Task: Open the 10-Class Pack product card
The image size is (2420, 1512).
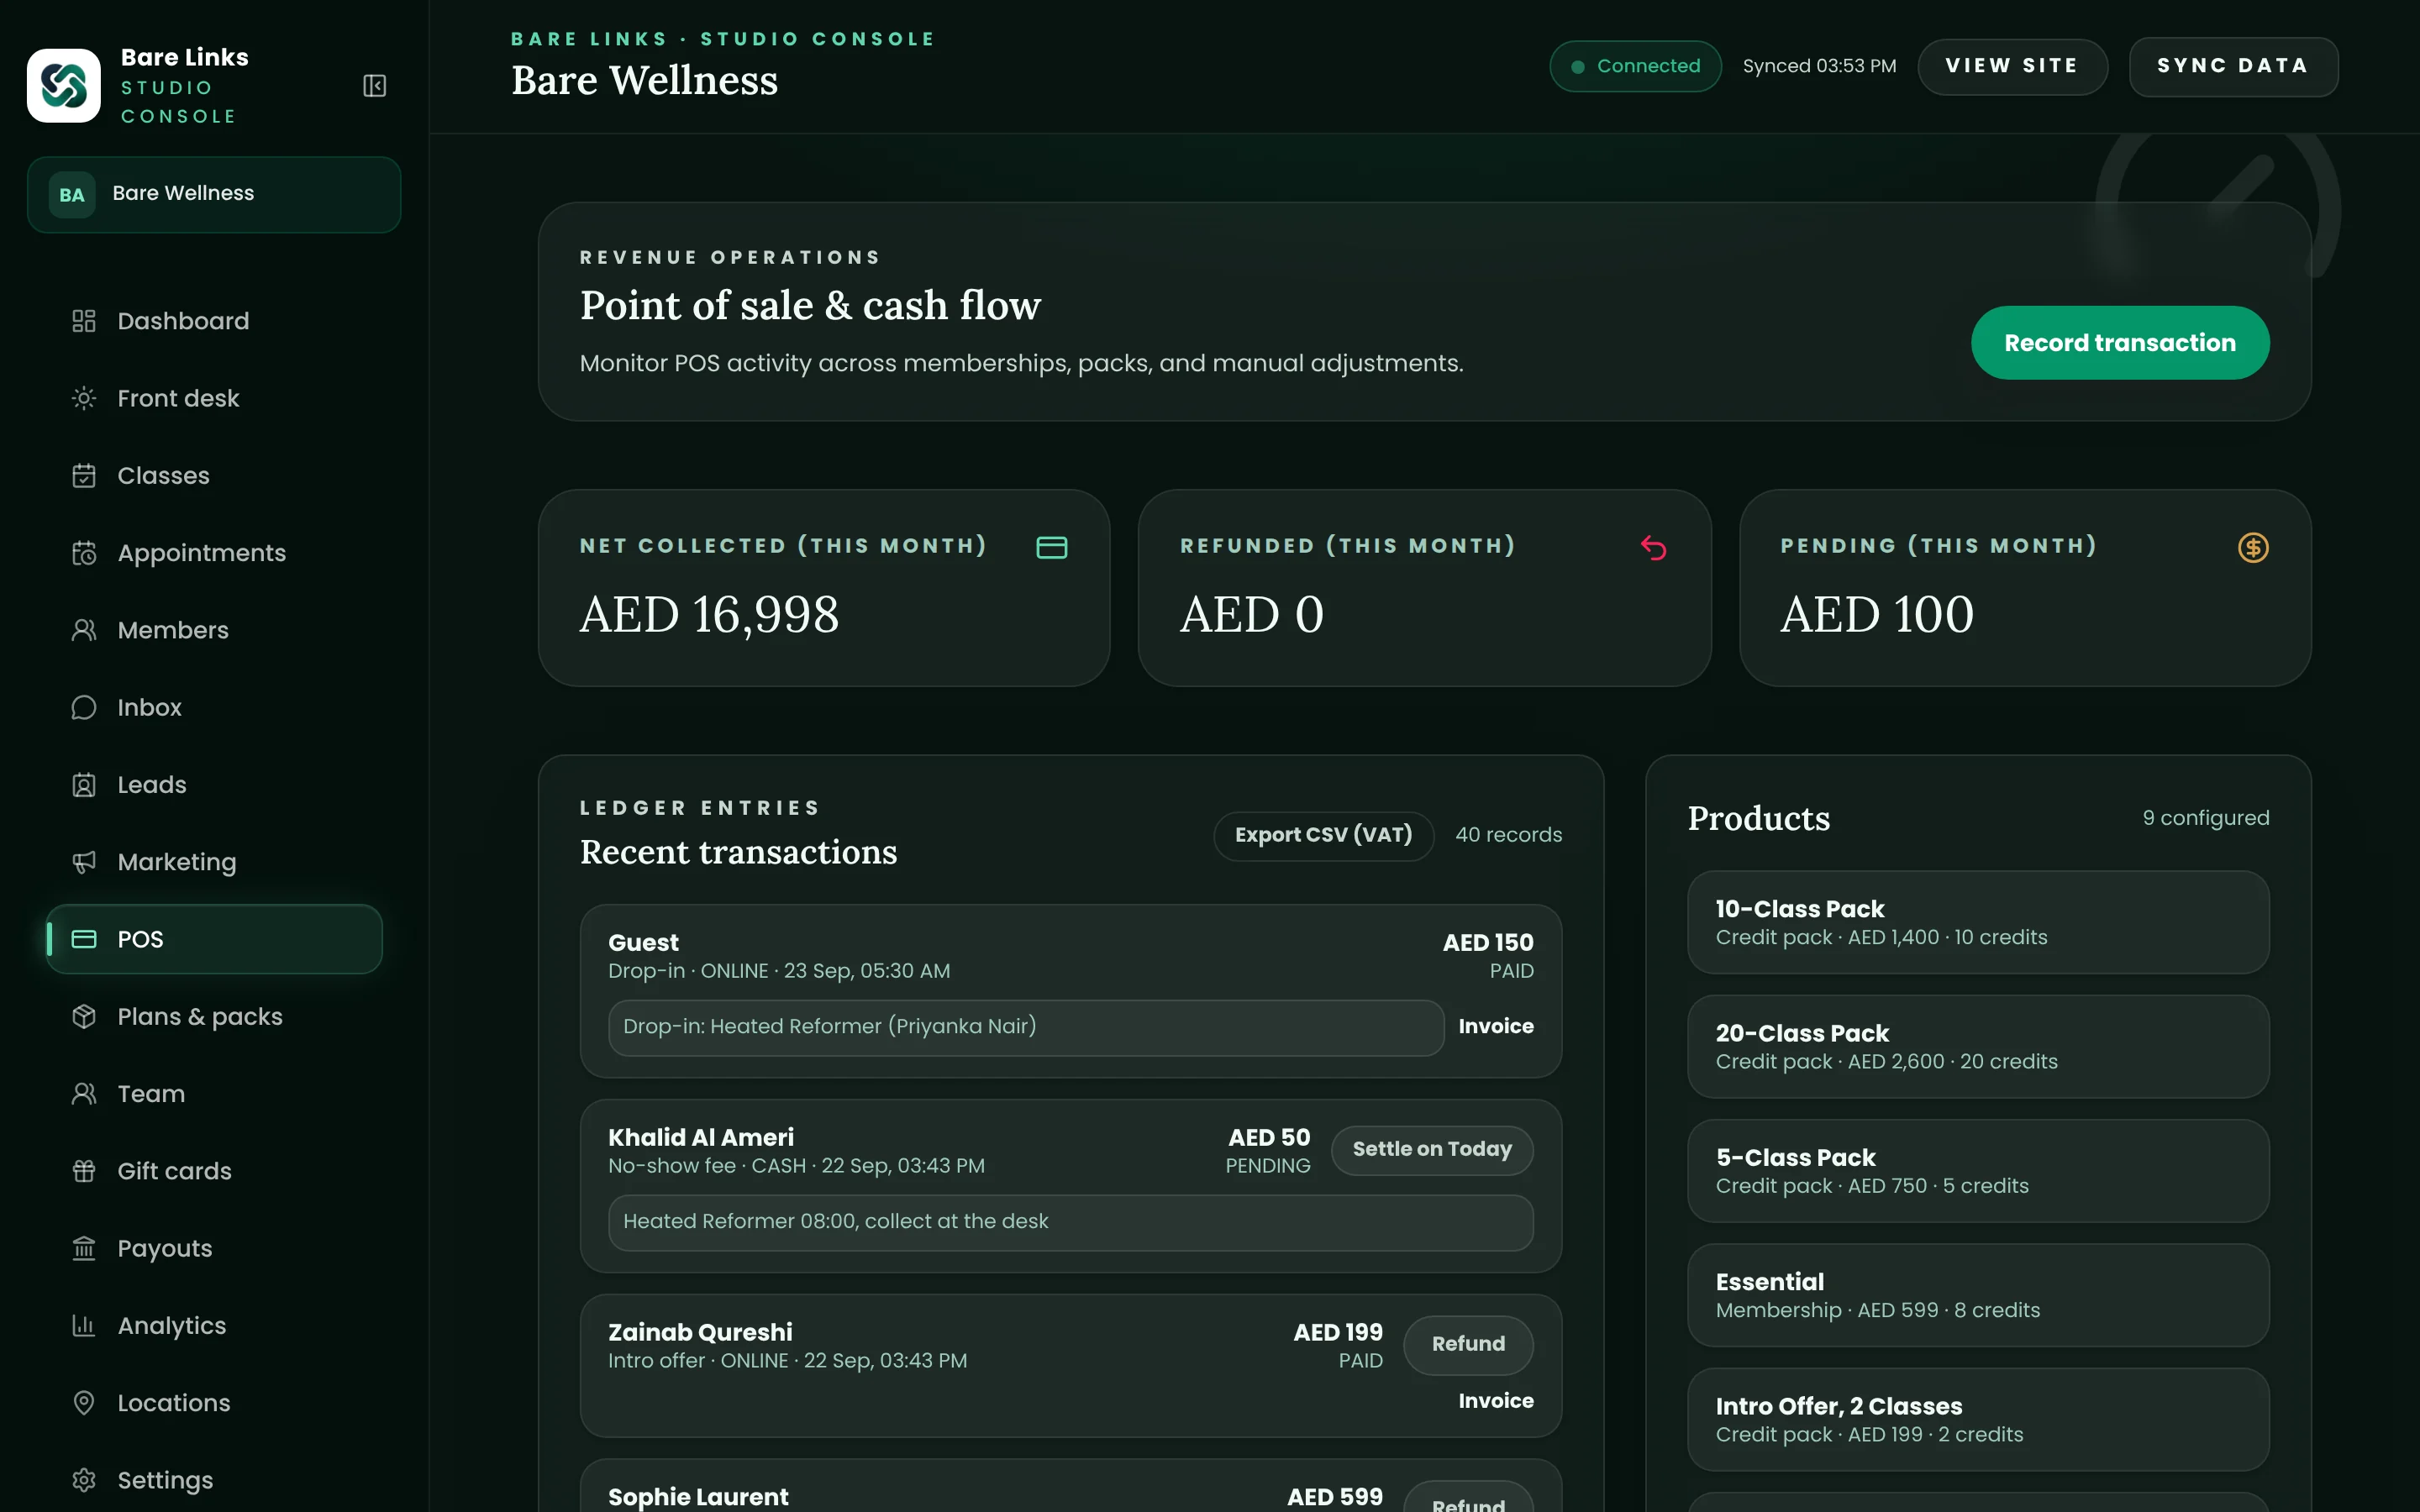Action: coord(1978,922)
